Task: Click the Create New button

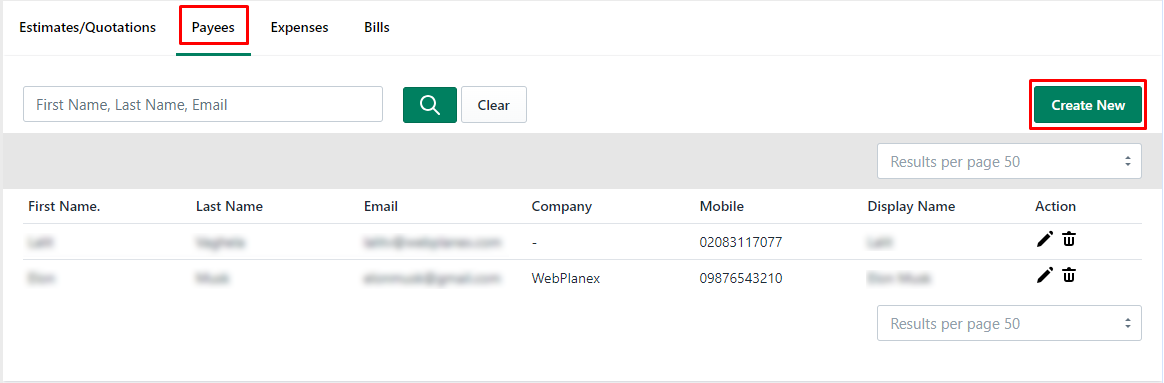Action: (x=1088, y=105)
